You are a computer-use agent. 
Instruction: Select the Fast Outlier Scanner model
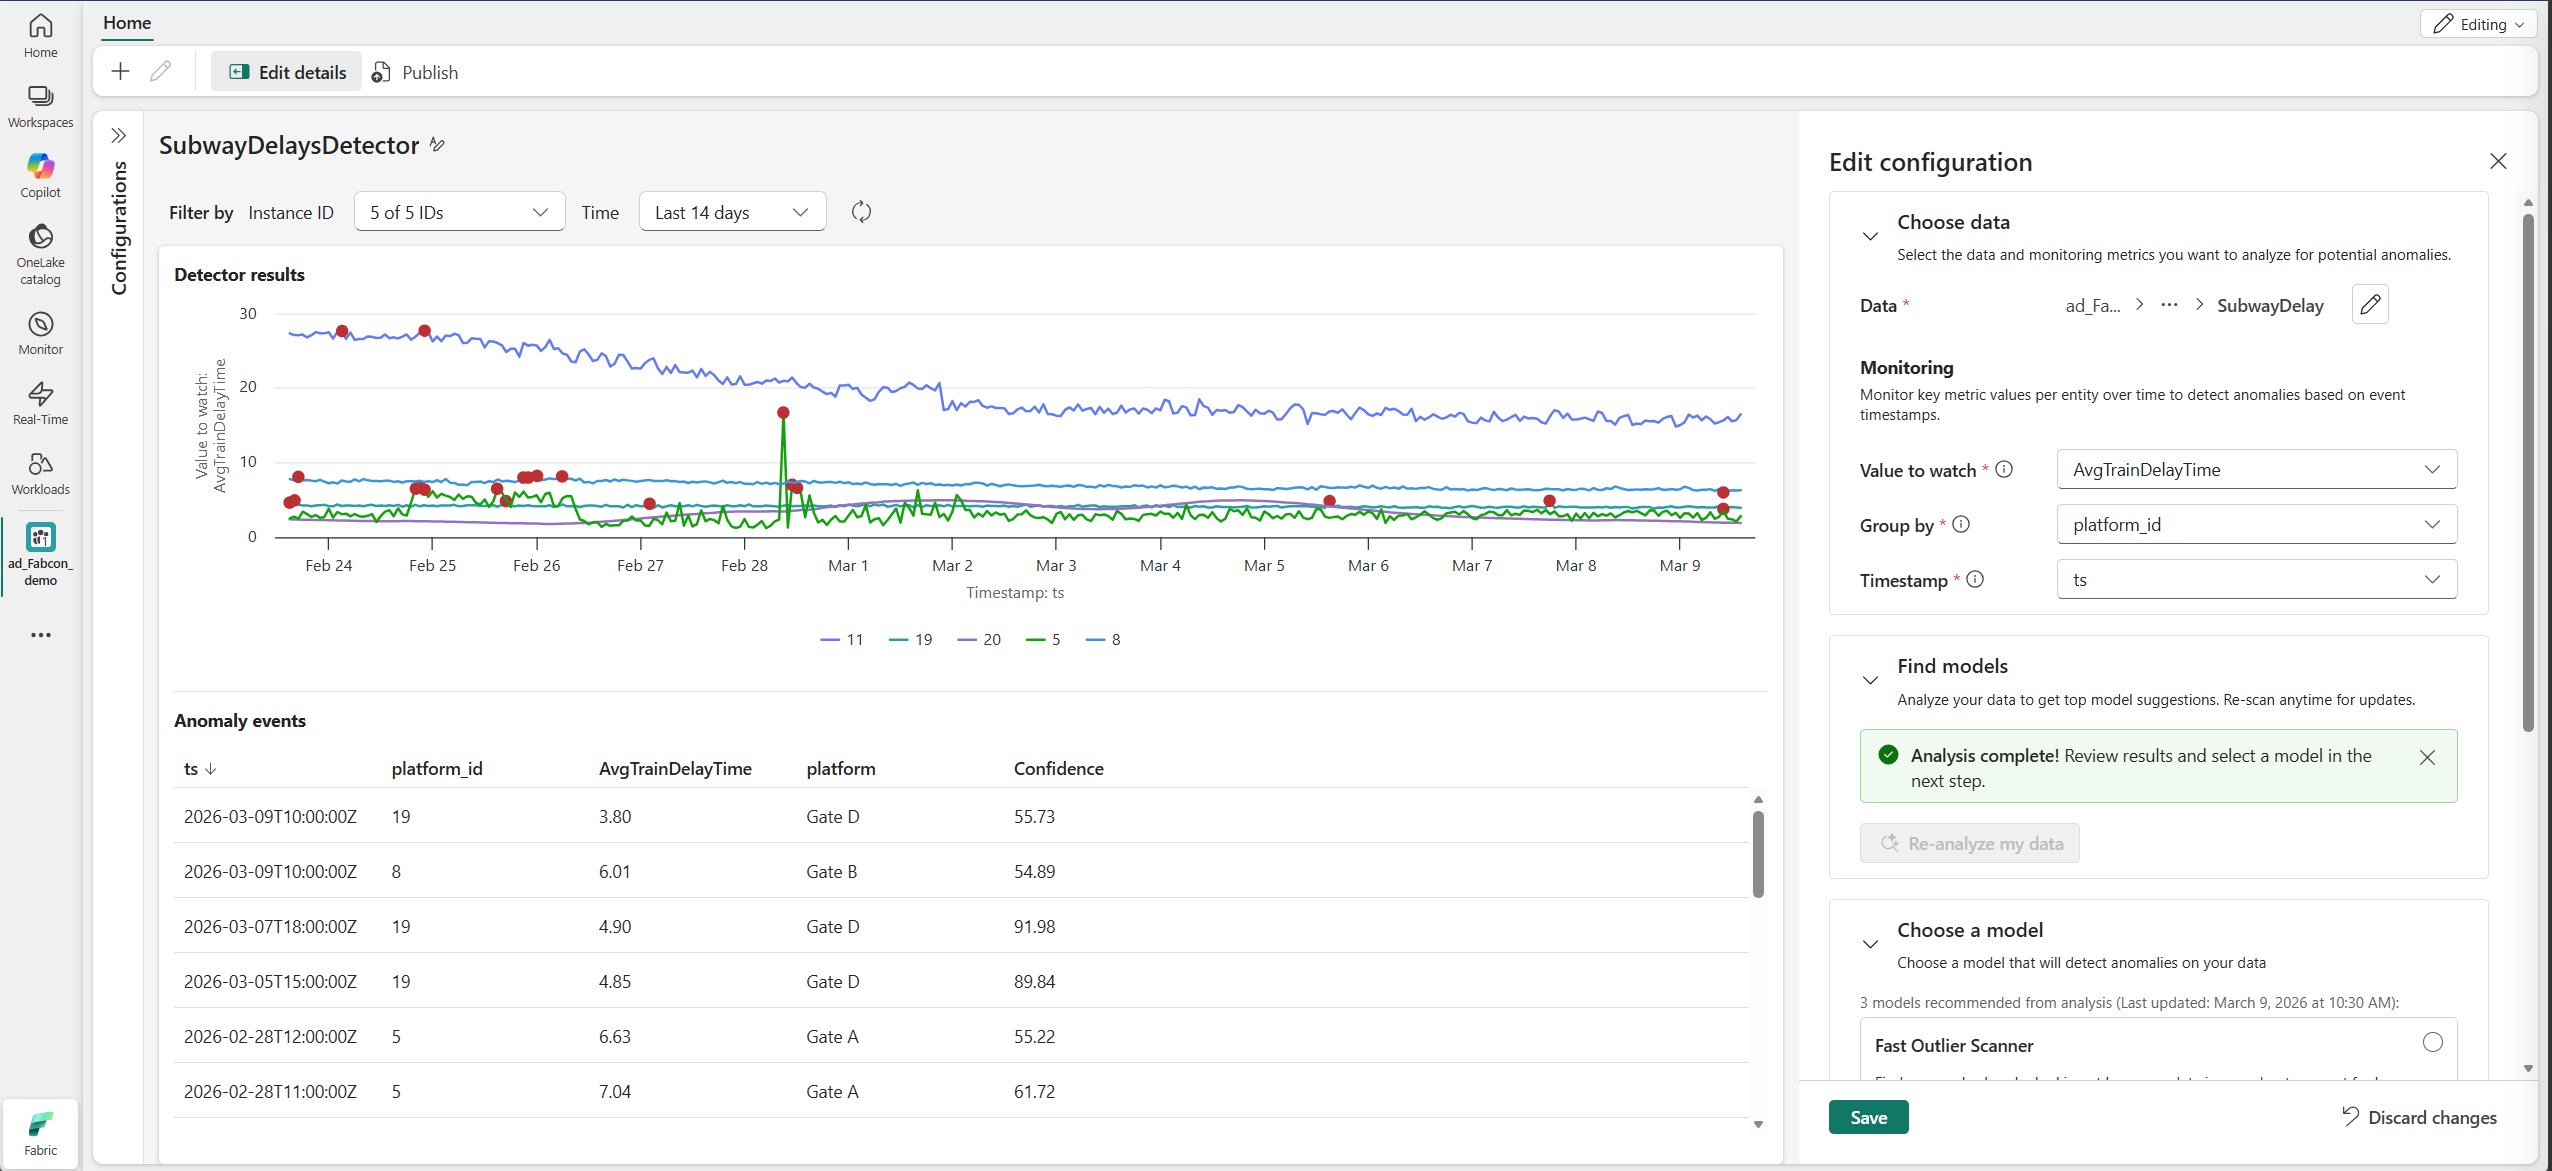(x=2434, y=1041)
